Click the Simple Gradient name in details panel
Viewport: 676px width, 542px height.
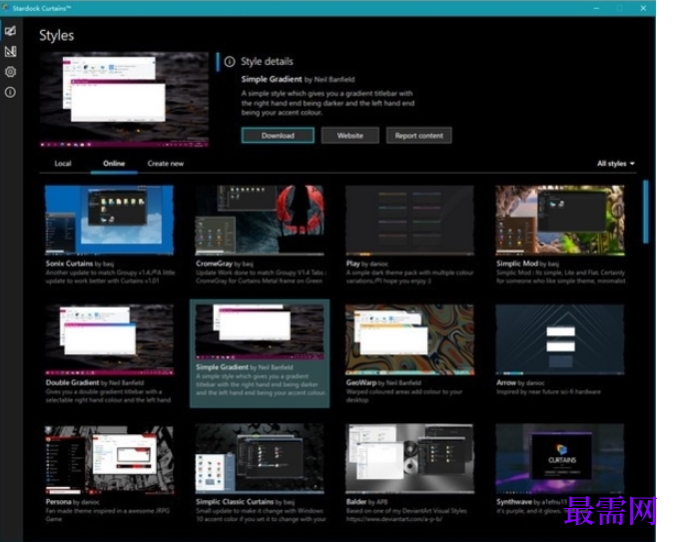pos(272,79)
